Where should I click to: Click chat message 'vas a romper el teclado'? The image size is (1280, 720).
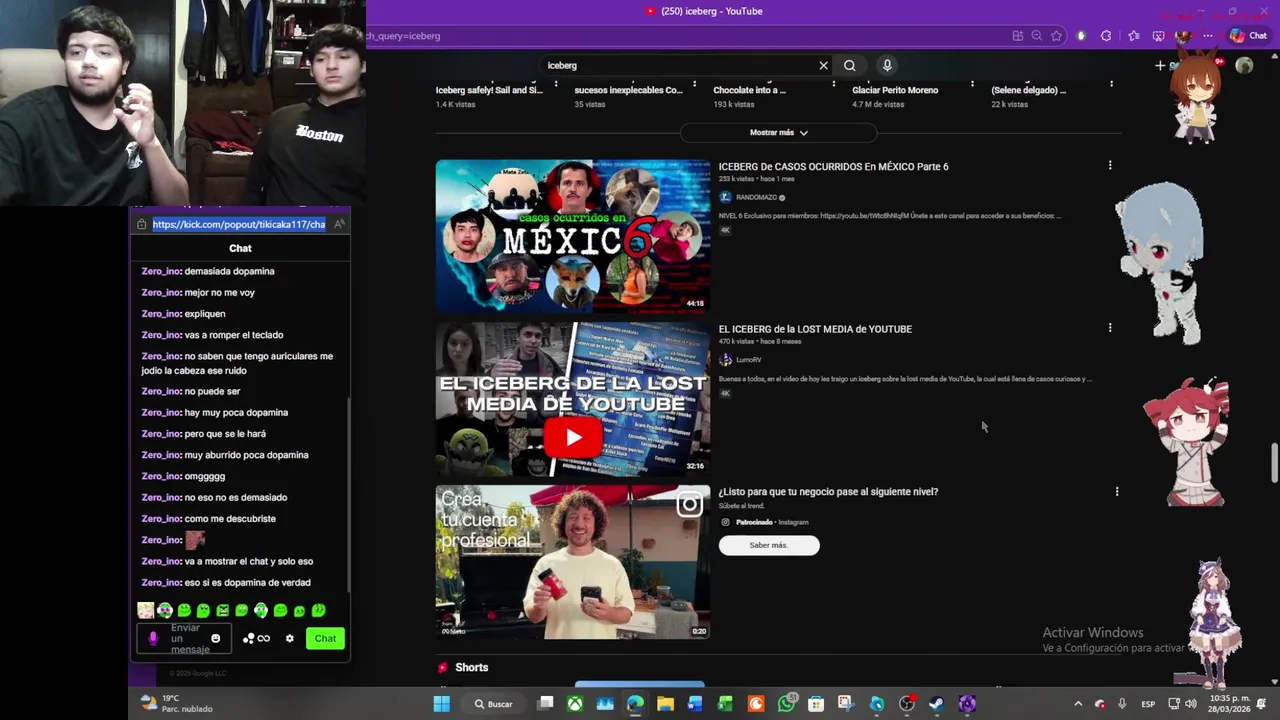(234, 335)
